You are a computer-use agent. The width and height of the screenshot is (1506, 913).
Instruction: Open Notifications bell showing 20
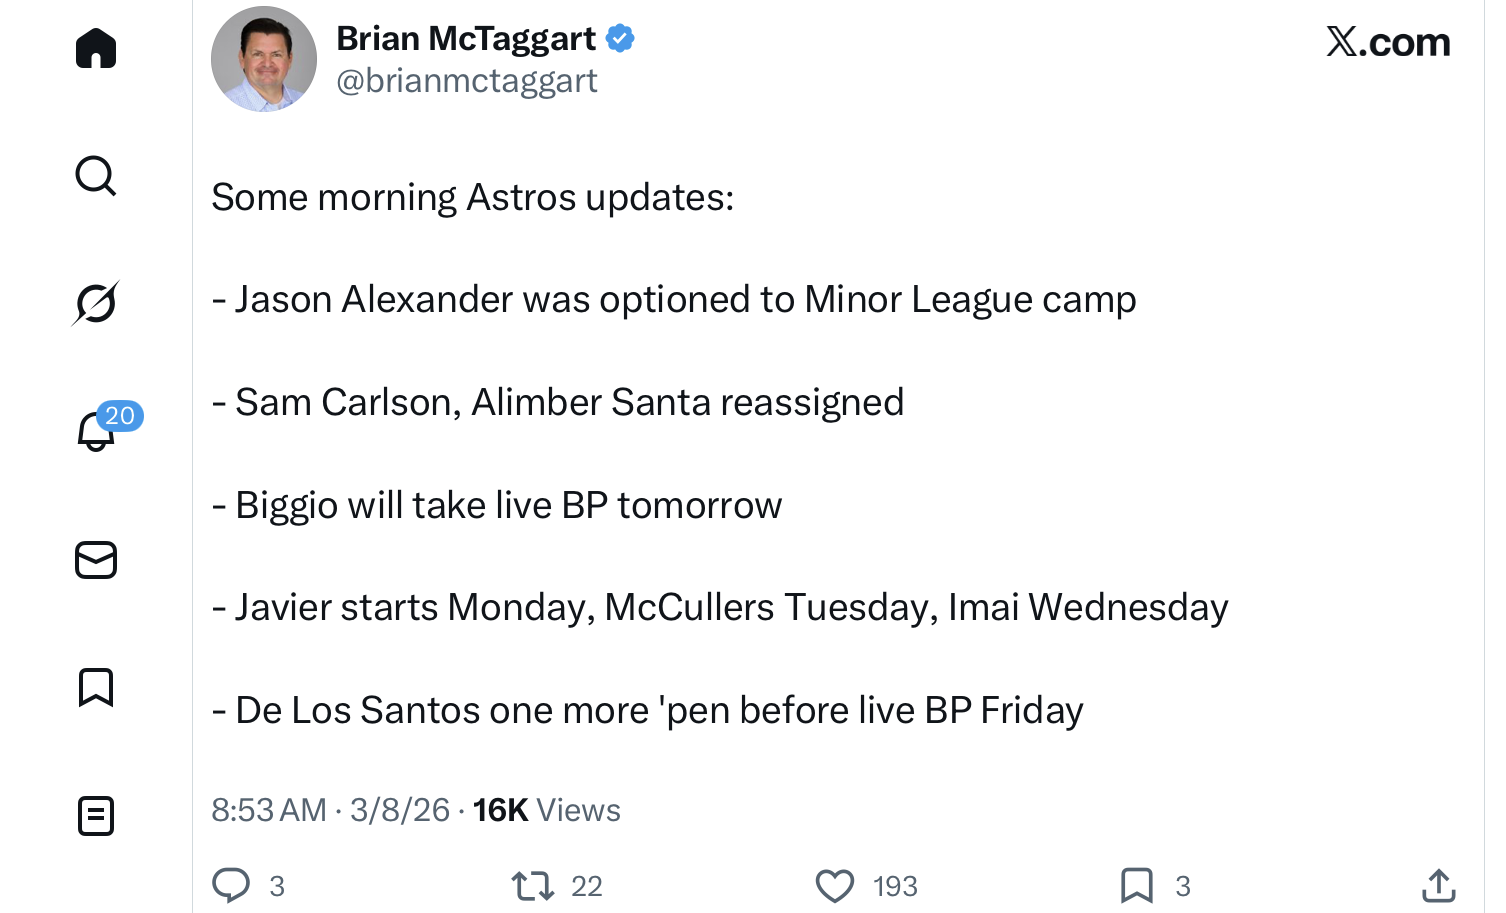[97, 431]
